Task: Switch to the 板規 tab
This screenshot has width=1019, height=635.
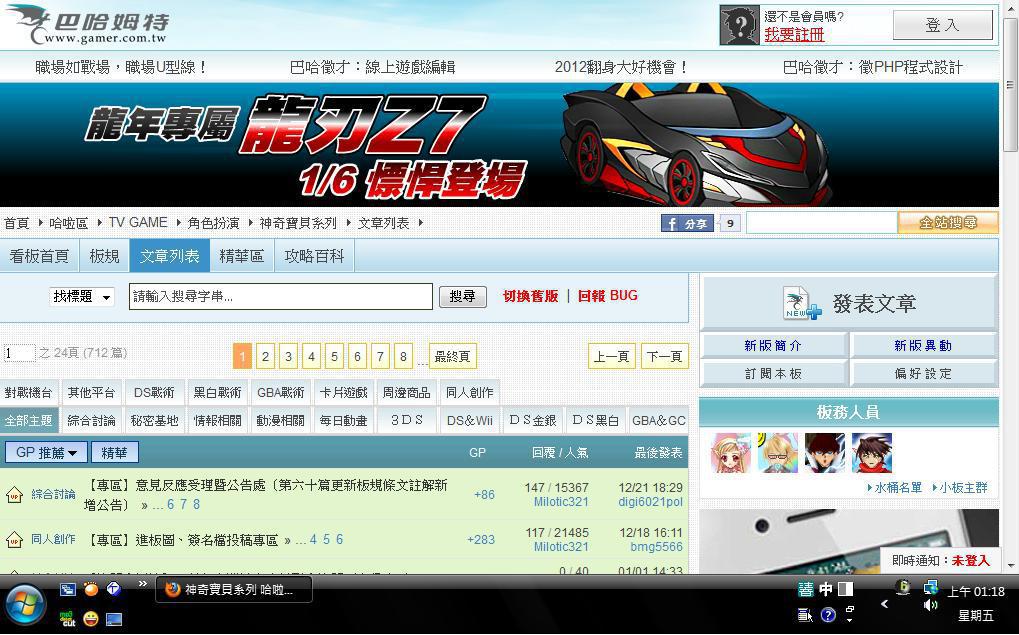Action: [x=104, y=256]
